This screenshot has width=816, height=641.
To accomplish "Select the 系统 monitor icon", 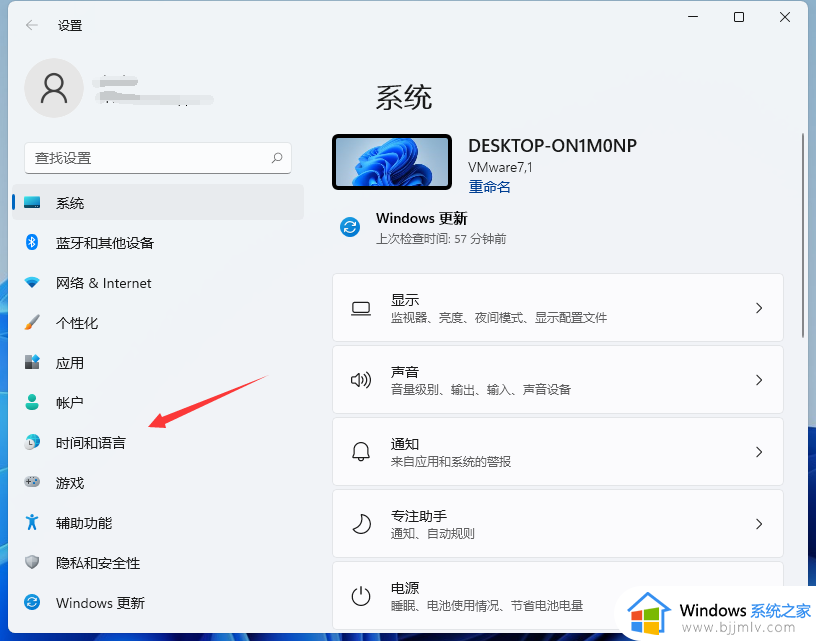I will tap(32, 202).
